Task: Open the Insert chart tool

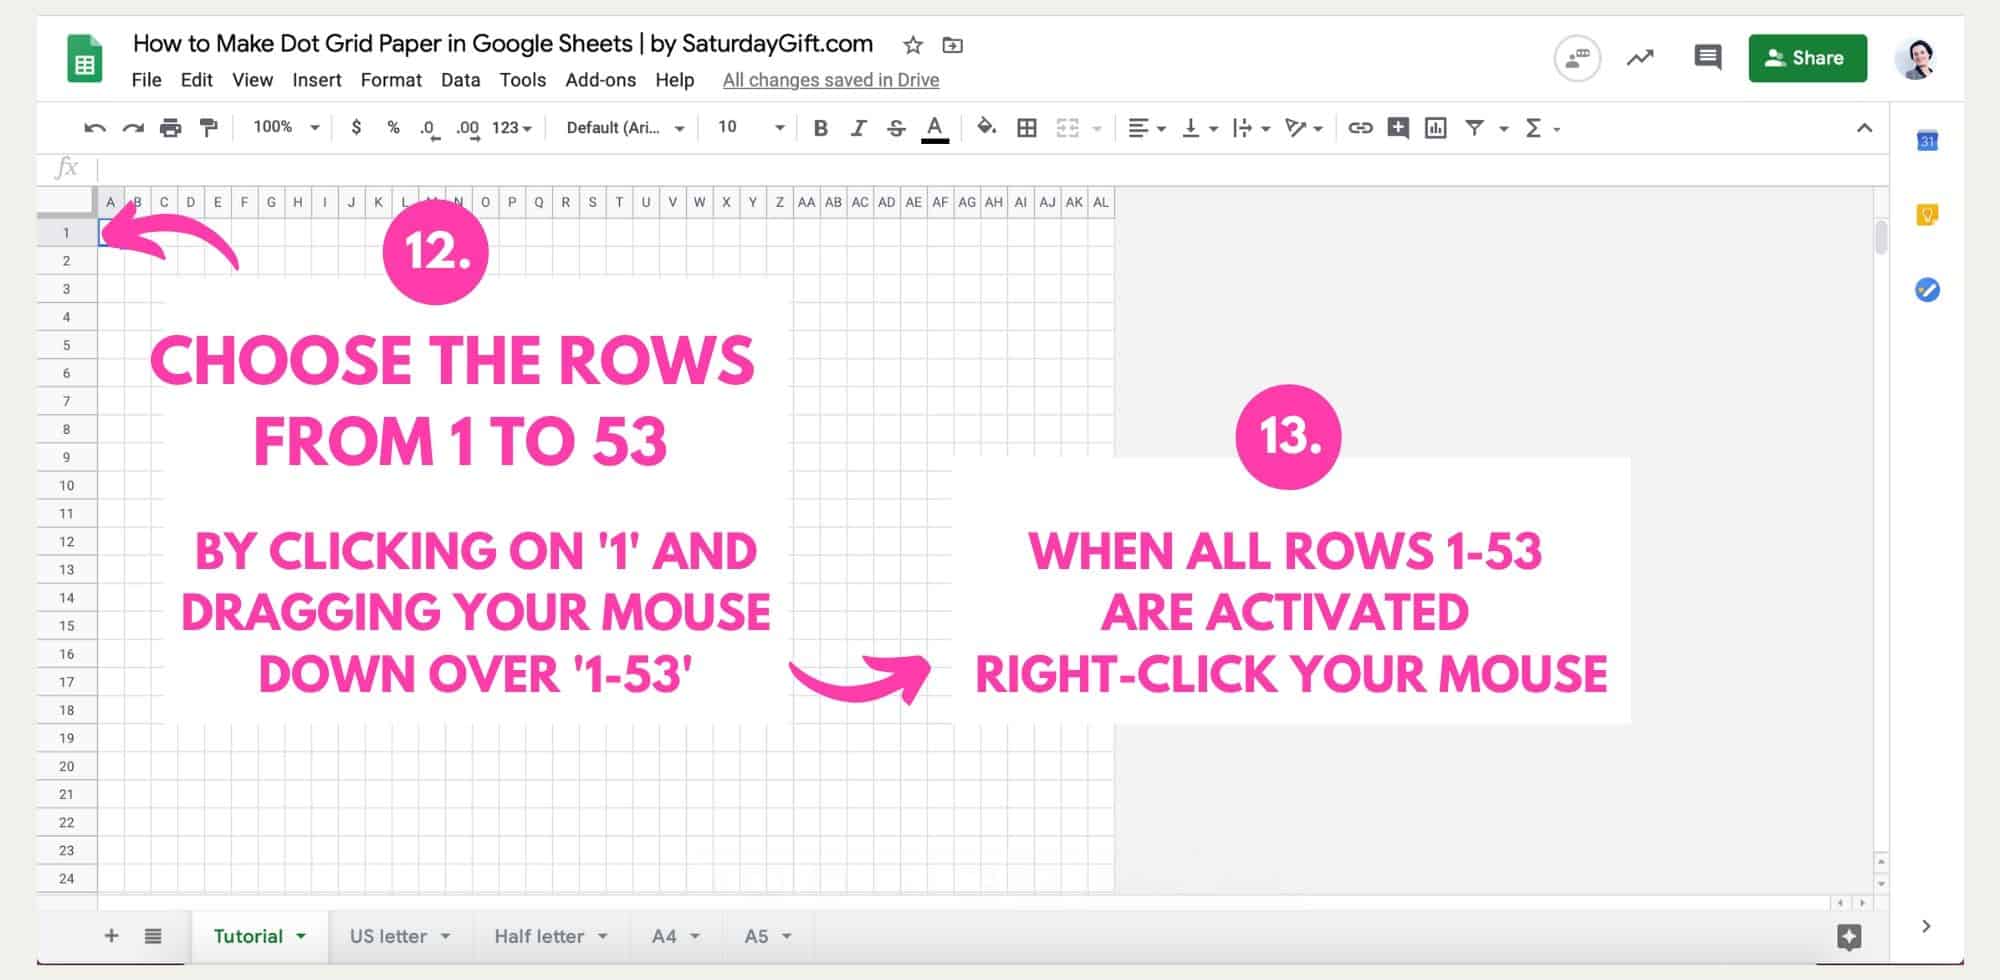Action: pos(1436,128)
